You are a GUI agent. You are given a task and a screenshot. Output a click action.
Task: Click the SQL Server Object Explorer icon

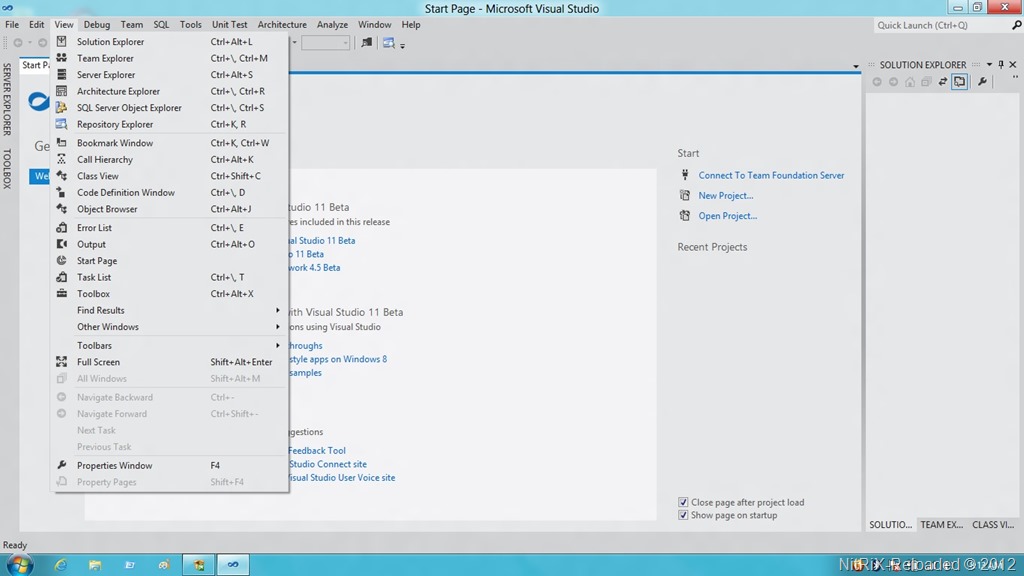click(62, 108)
